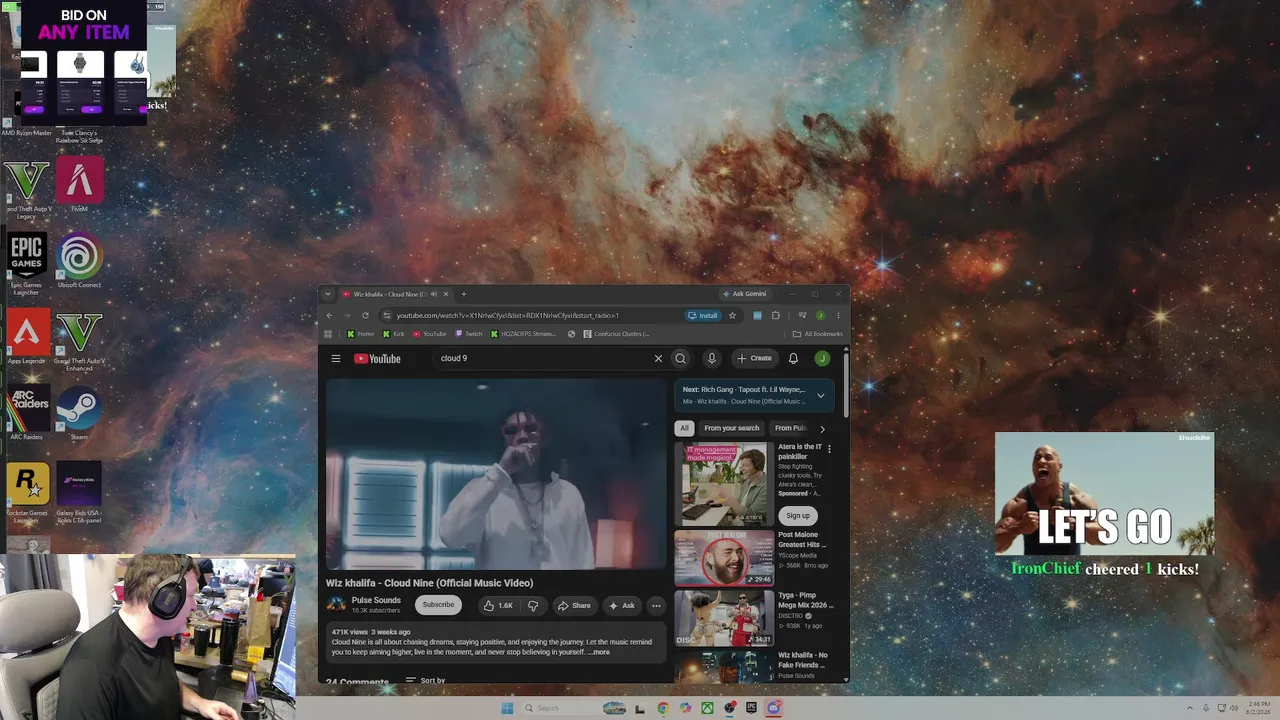
Task: Open Discord from the taskbar
Action: point(773,708)
